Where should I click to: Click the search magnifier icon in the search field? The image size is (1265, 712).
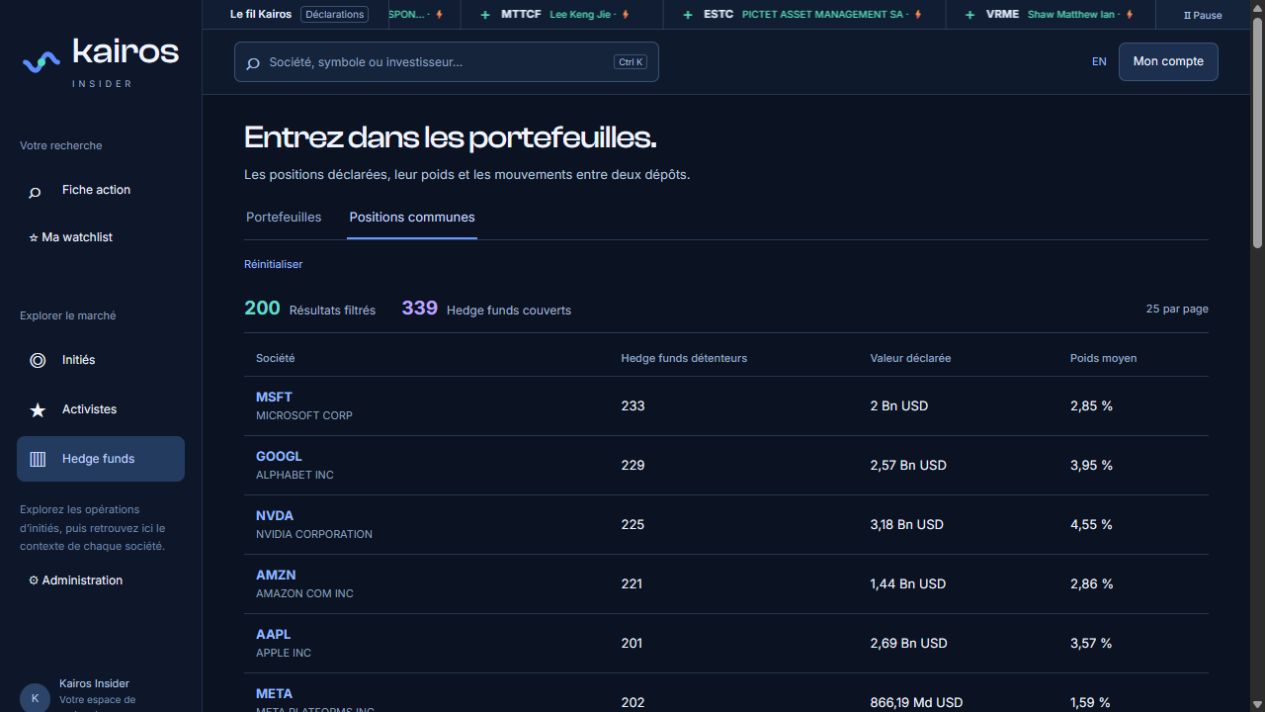(253, 63)
